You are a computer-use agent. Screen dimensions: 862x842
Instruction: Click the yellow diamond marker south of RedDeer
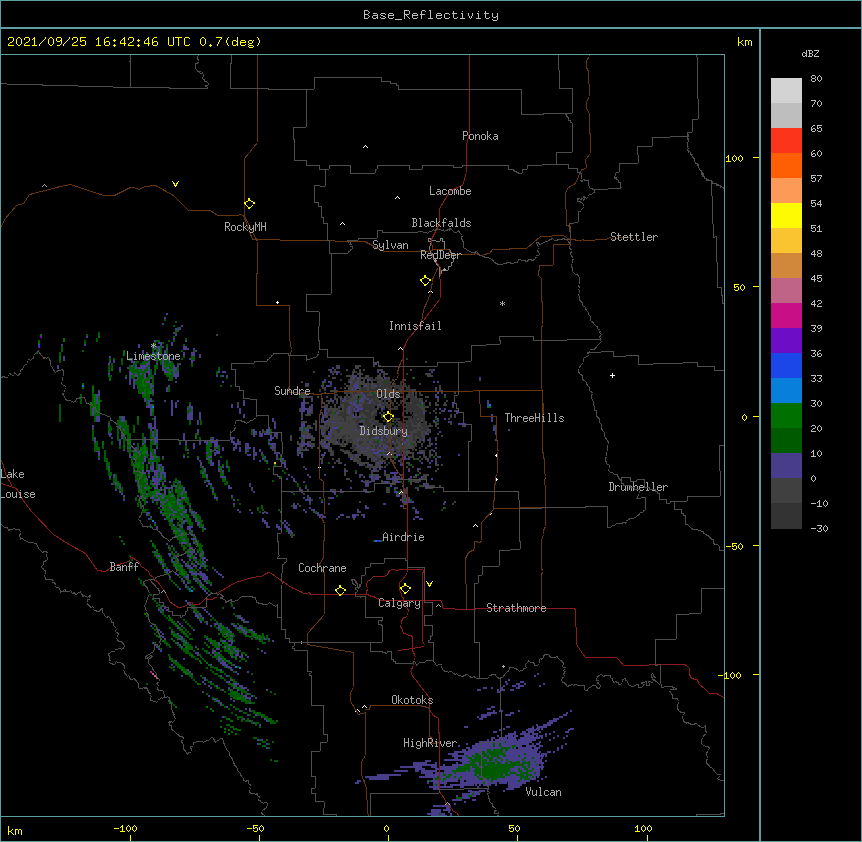(x=425, y=281)
